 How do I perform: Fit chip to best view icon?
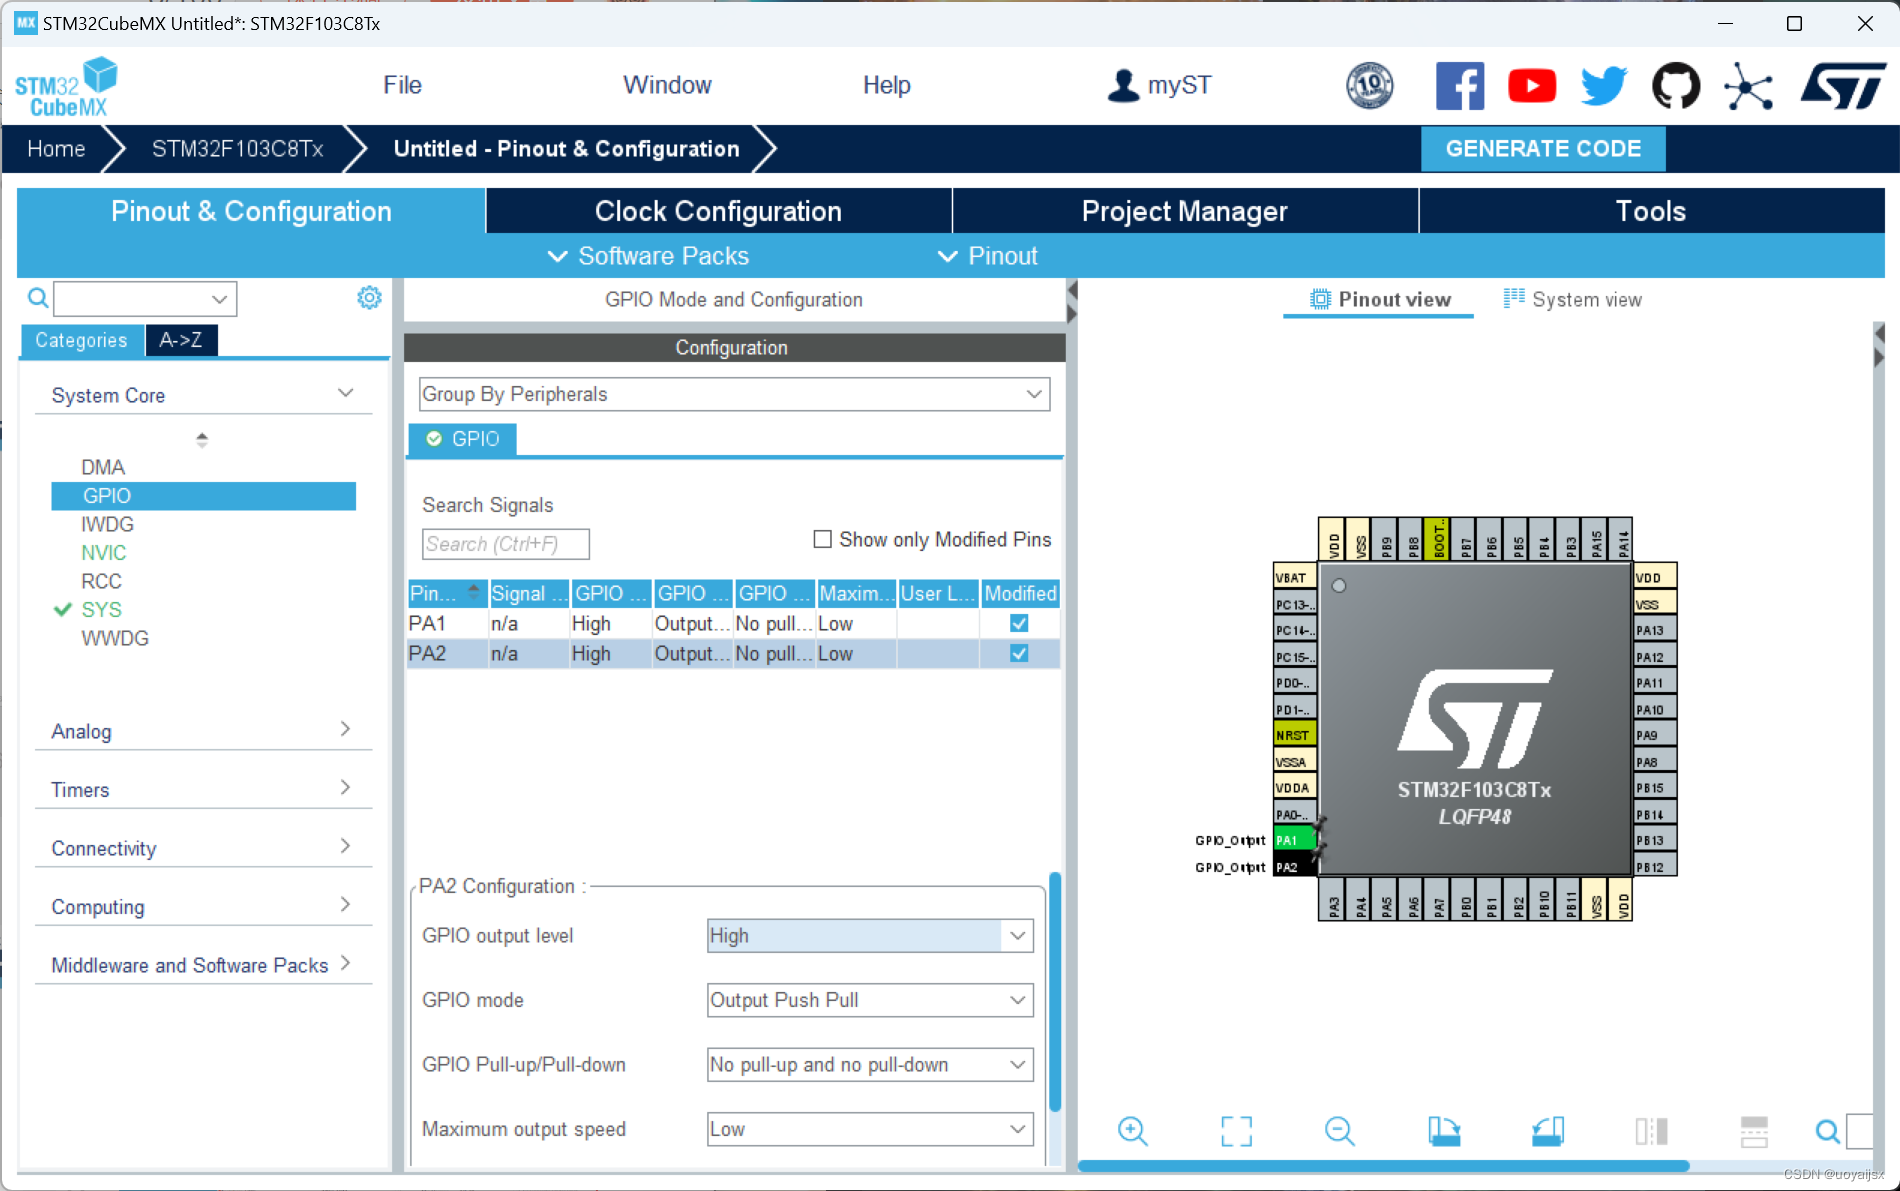(1236, 1131)
